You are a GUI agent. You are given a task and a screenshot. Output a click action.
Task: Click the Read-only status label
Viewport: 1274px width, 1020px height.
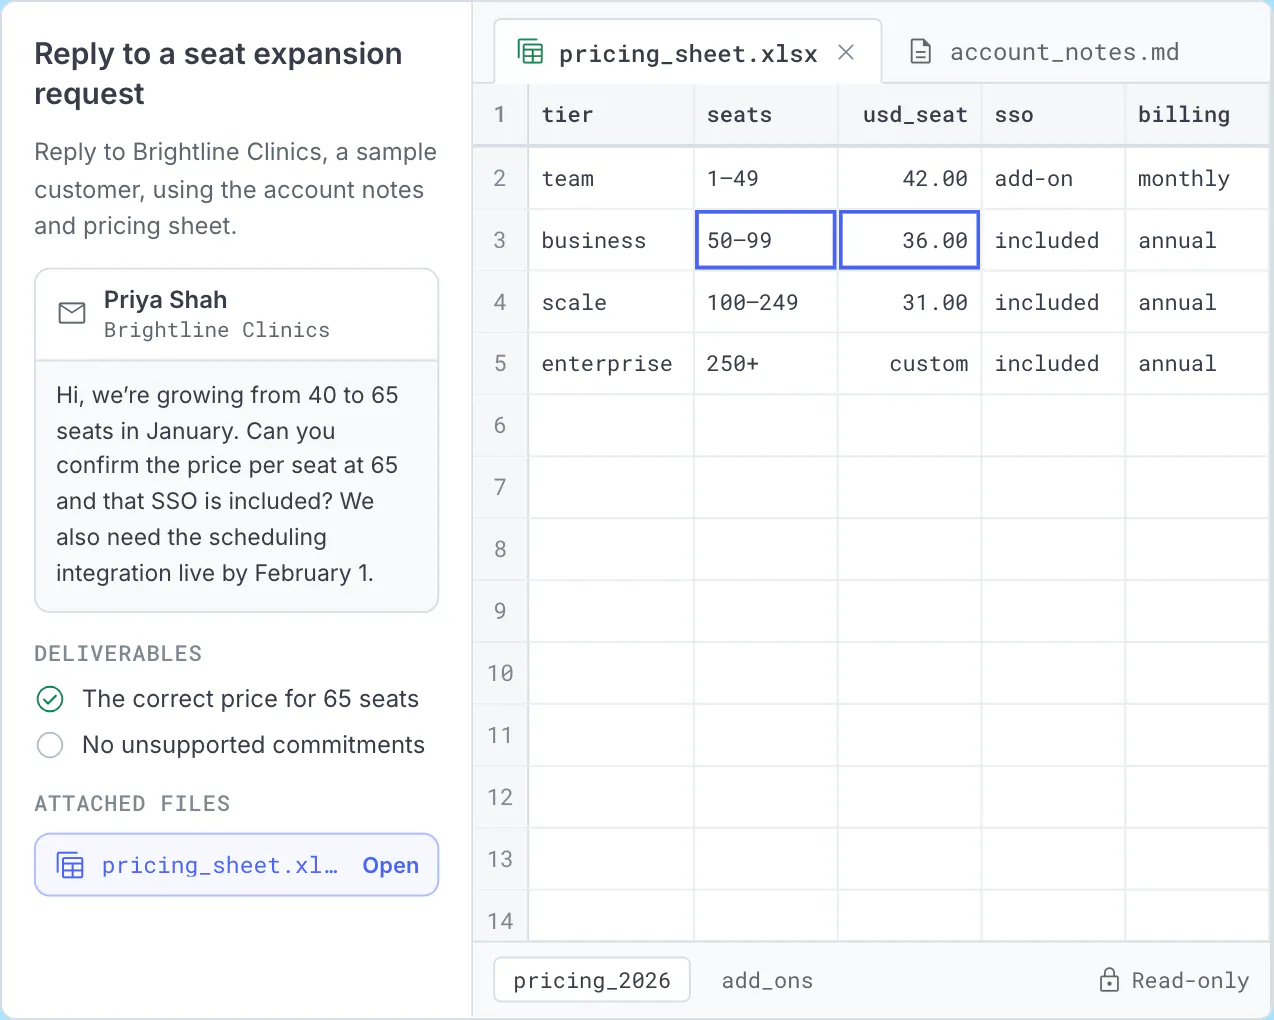pyautogui.click(x=1190, y=981)
